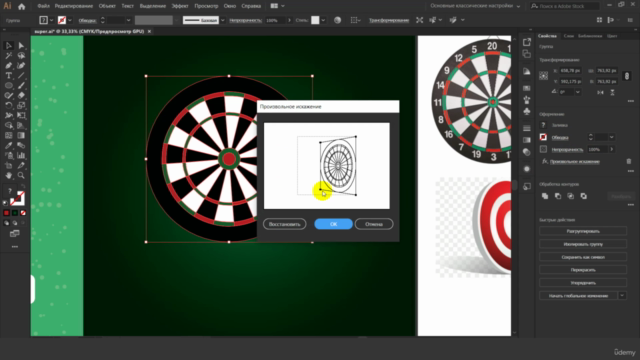
Task: Click the Разгруппировать button
Action: pos(583,231)
